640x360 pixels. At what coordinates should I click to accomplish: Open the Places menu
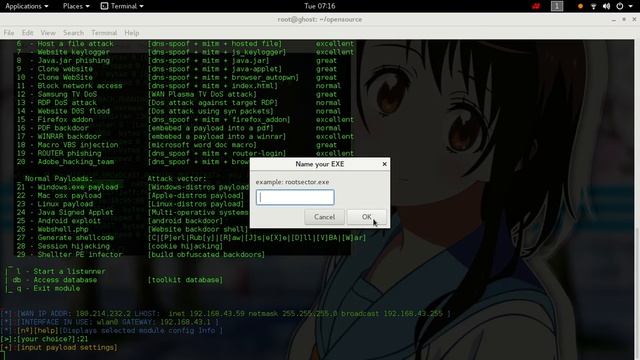click(76, 6)
